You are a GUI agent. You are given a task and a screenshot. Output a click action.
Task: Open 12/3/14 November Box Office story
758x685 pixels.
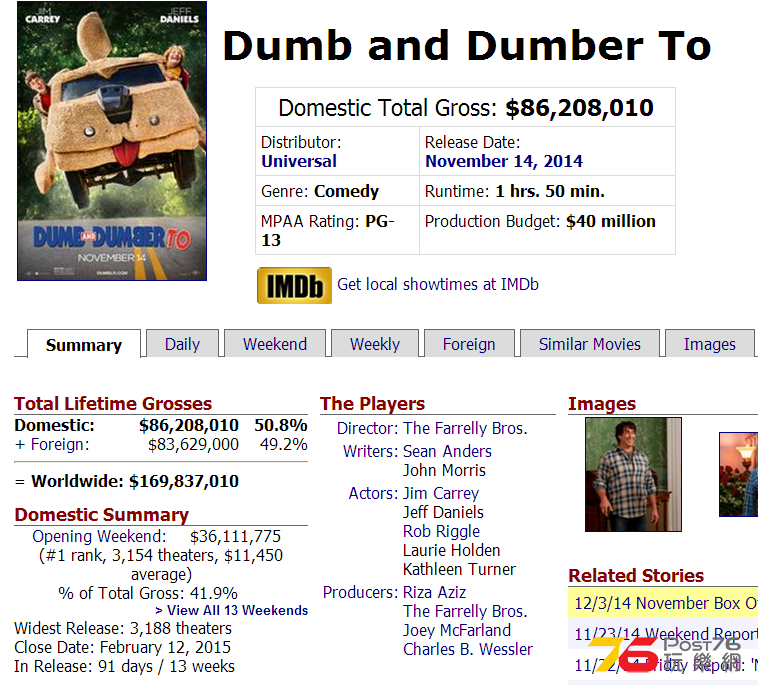pyautogui.click(x=666, y=603)
